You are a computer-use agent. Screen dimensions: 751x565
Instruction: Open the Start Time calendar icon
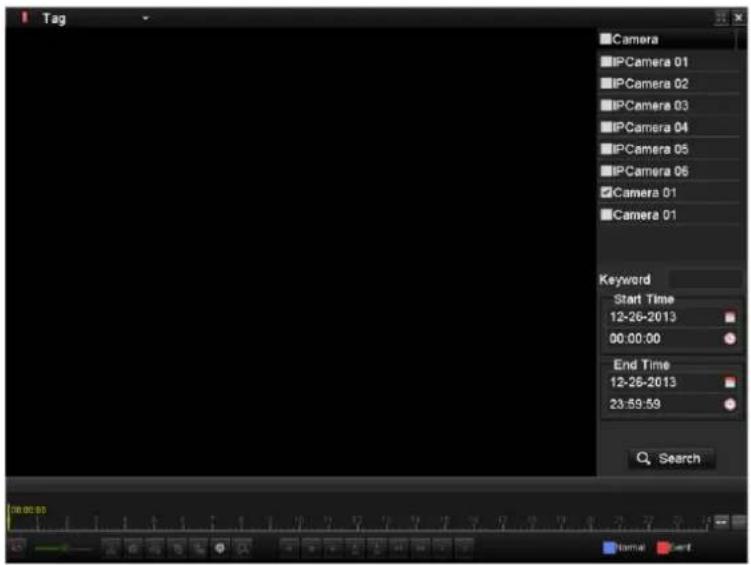(x=729, y=317)
